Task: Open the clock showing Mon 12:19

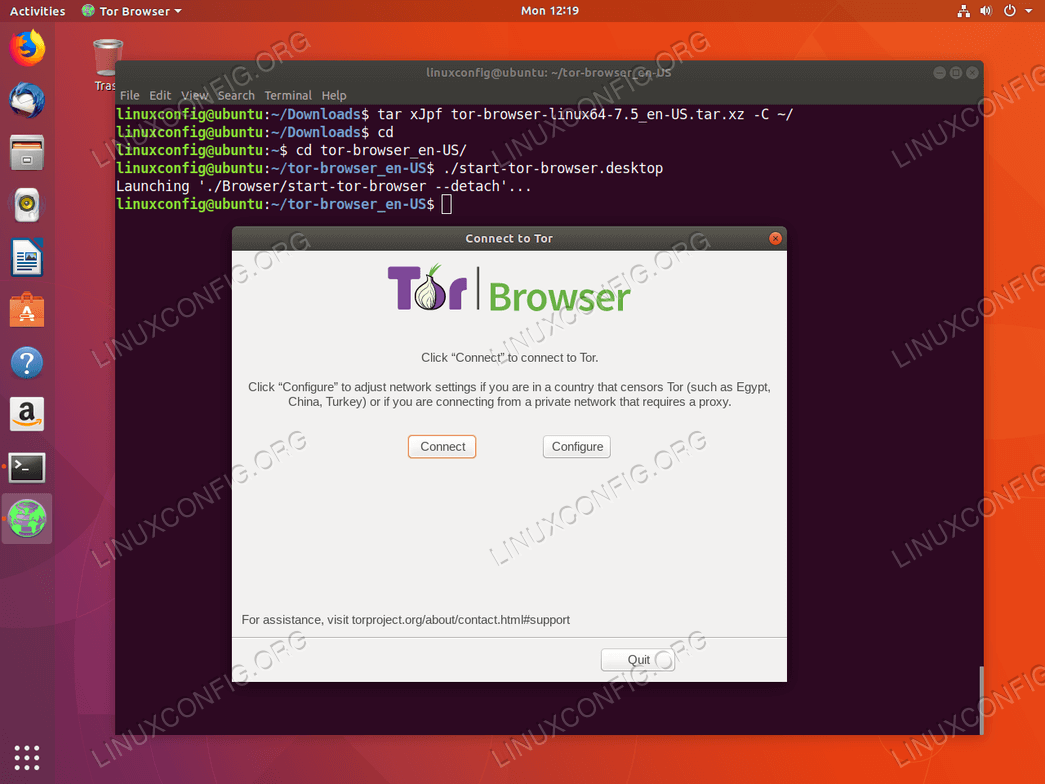Action: click(550, 11)
